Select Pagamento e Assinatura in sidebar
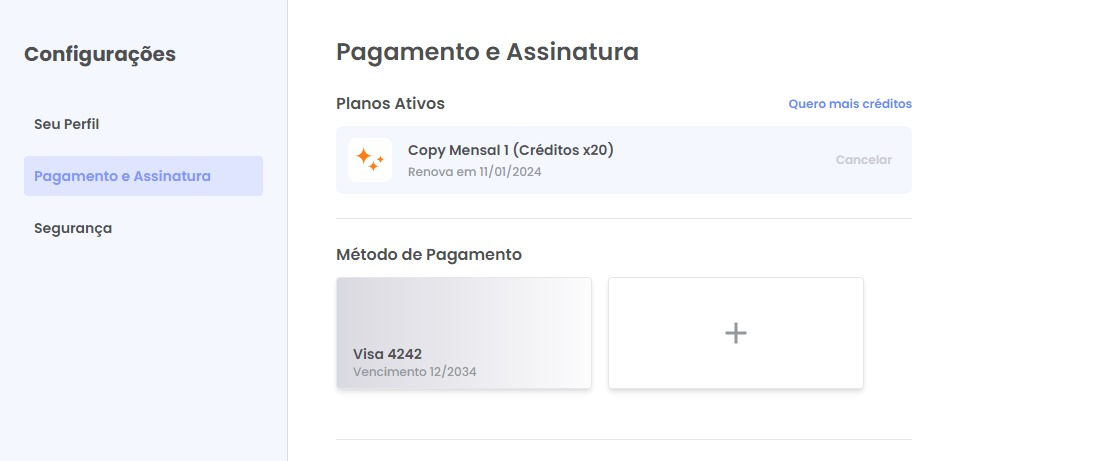Image resolution: width=1120 pixels, height=461 pixels. [x=144, y=176]
